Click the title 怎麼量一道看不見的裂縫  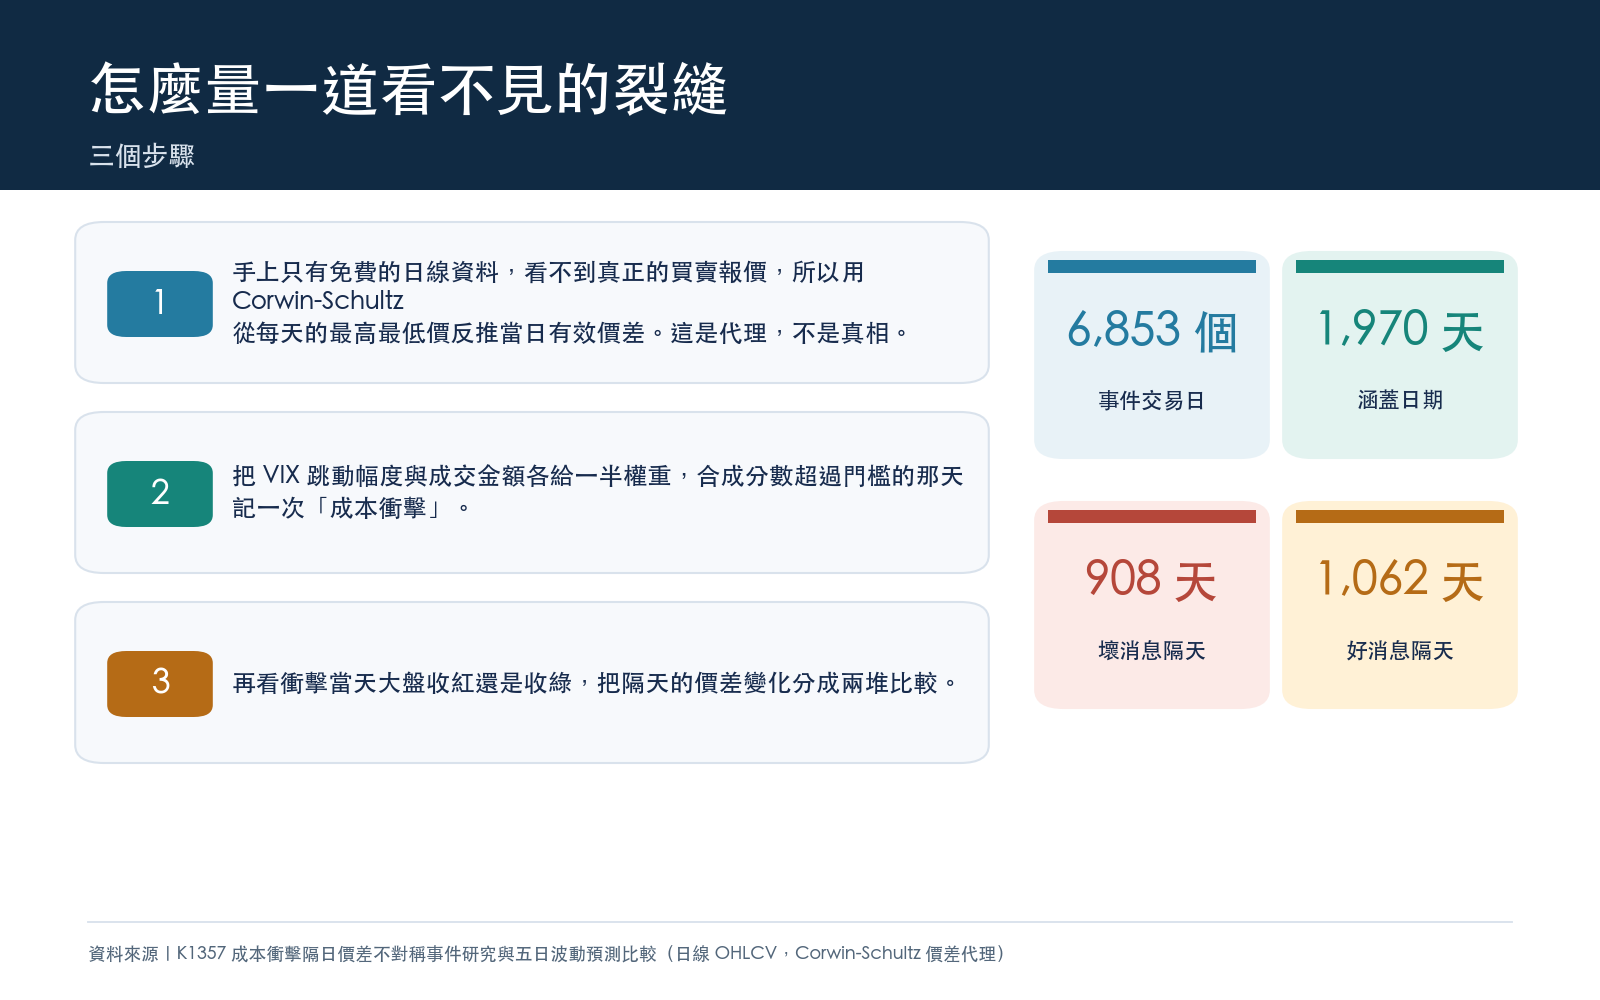pyautogui.click(x=409, y=89)
